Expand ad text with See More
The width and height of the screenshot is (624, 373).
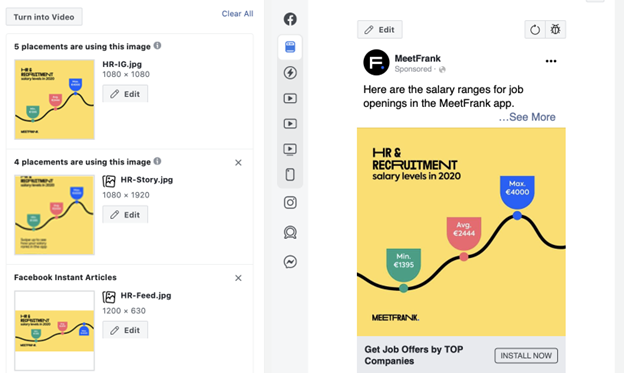[x=527, y=117]
